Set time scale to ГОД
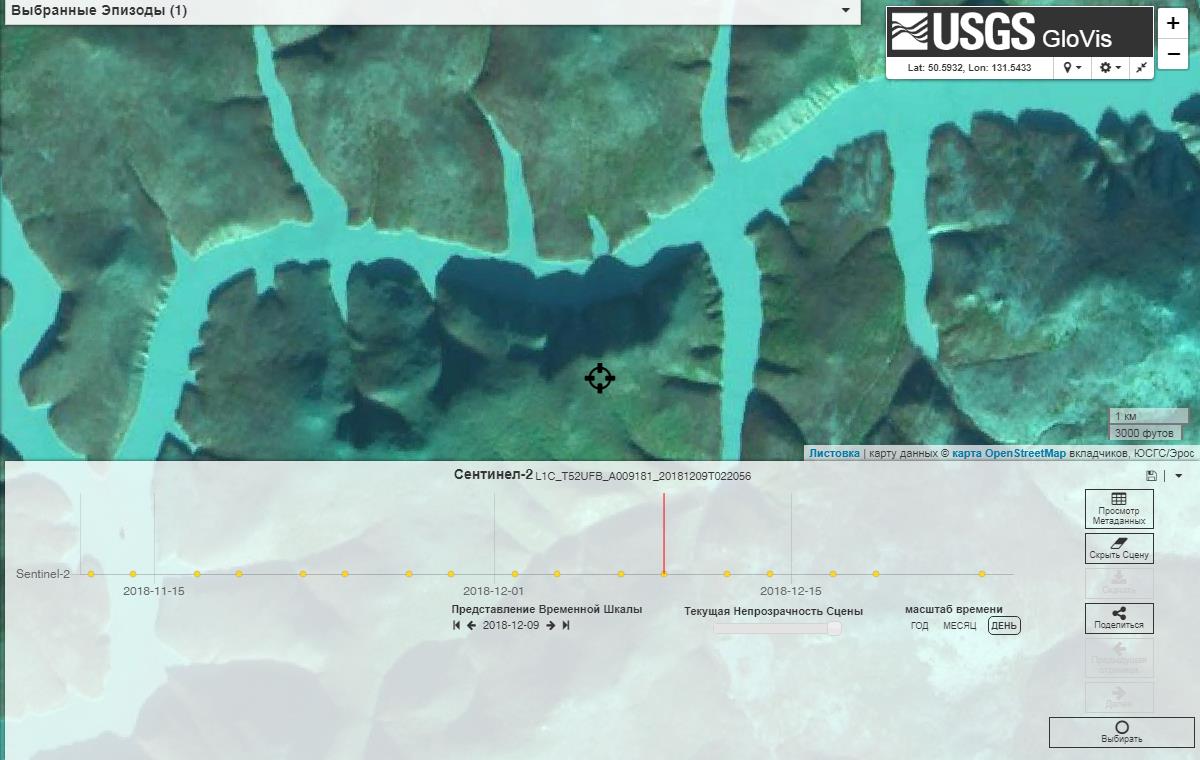This screenshot has height=760, width=1200. pyautogui.click(x=919, y=626)
